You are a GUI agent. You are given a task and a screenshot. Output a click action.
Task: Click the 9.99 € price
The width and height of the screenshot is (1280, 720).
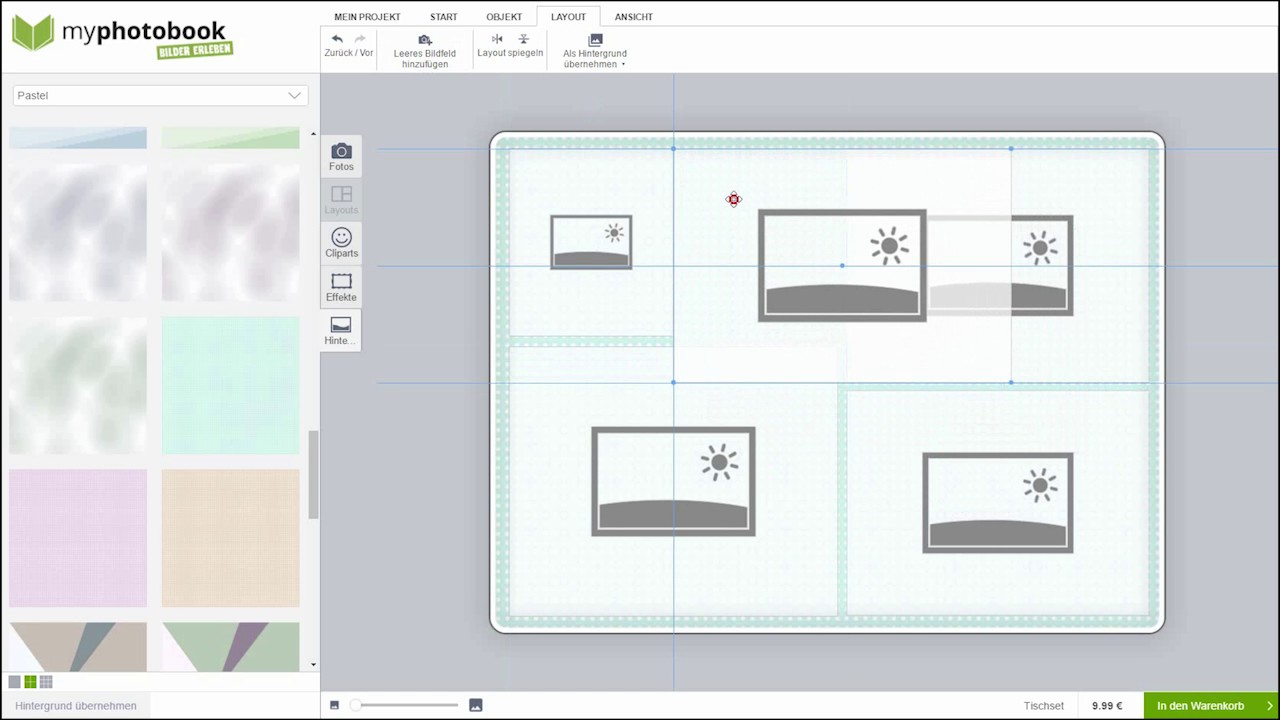(x=1107, y=706)
